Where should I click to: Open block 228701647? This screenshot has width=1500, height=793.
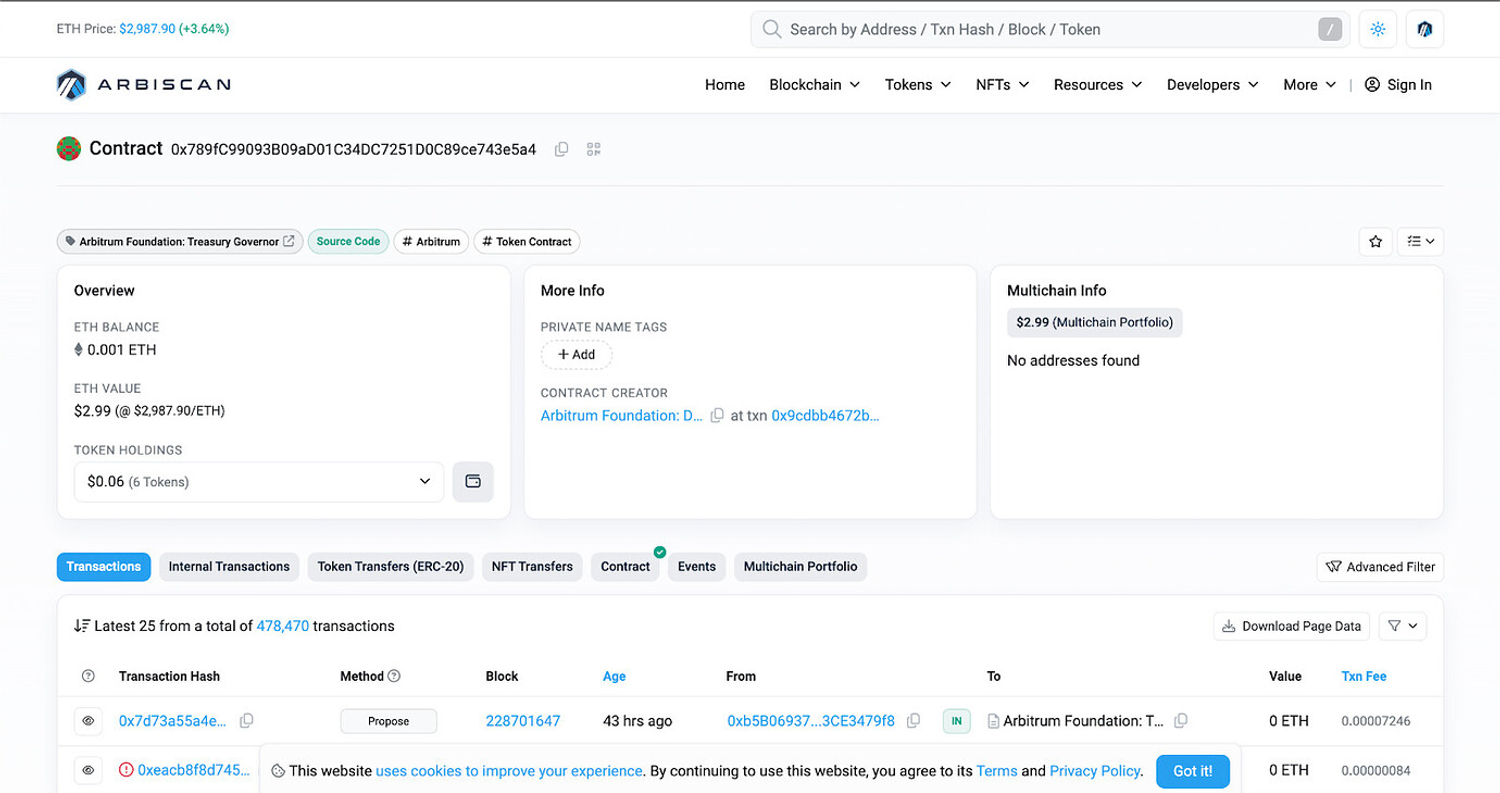pyautogui.click(x=523, y=720)
